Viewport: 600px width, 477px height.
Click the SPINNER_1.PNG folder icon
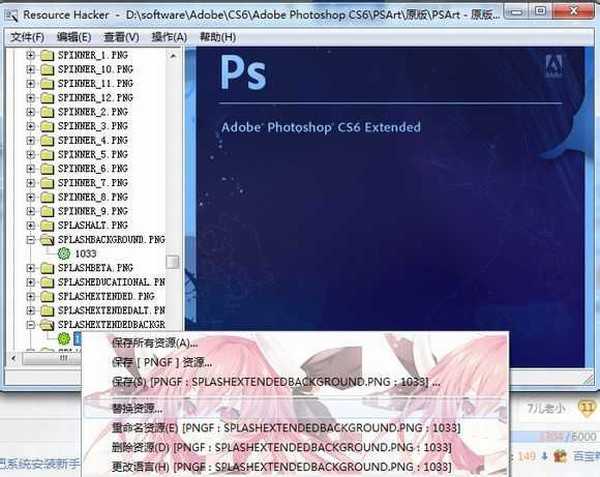46,56
